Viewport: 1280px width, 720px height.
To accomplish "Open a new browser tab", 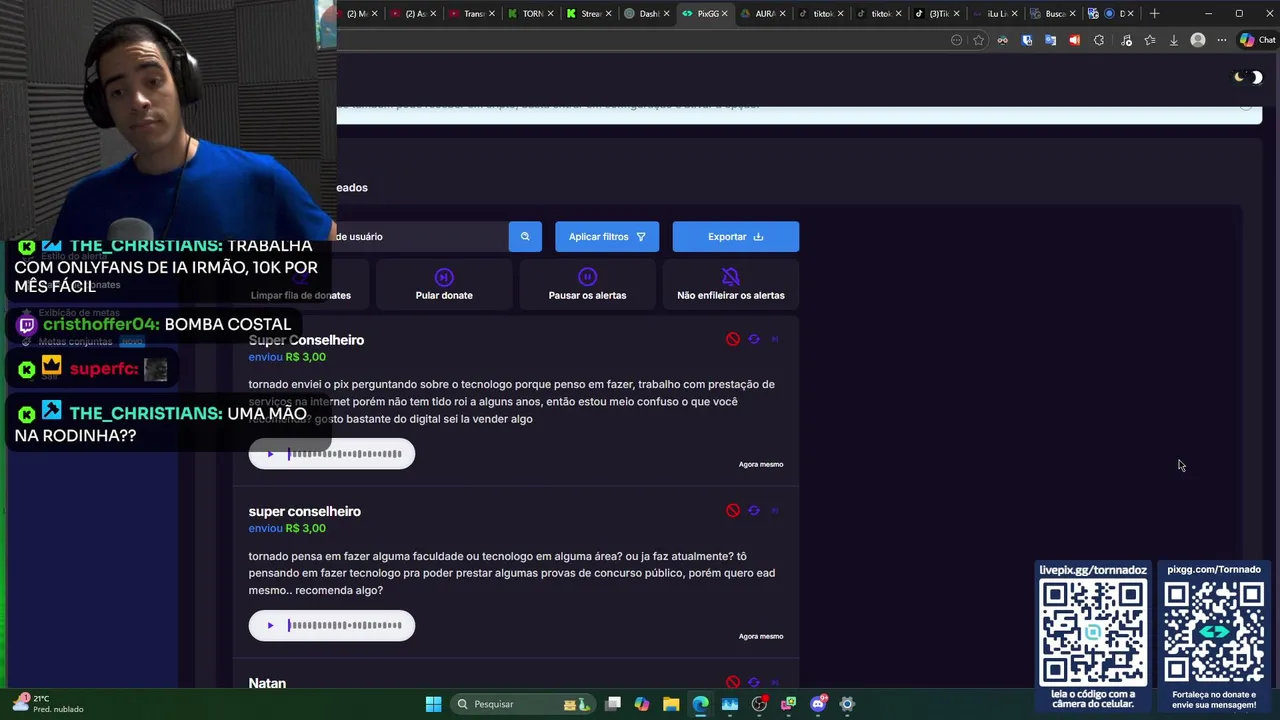I will click(1154, 13).
